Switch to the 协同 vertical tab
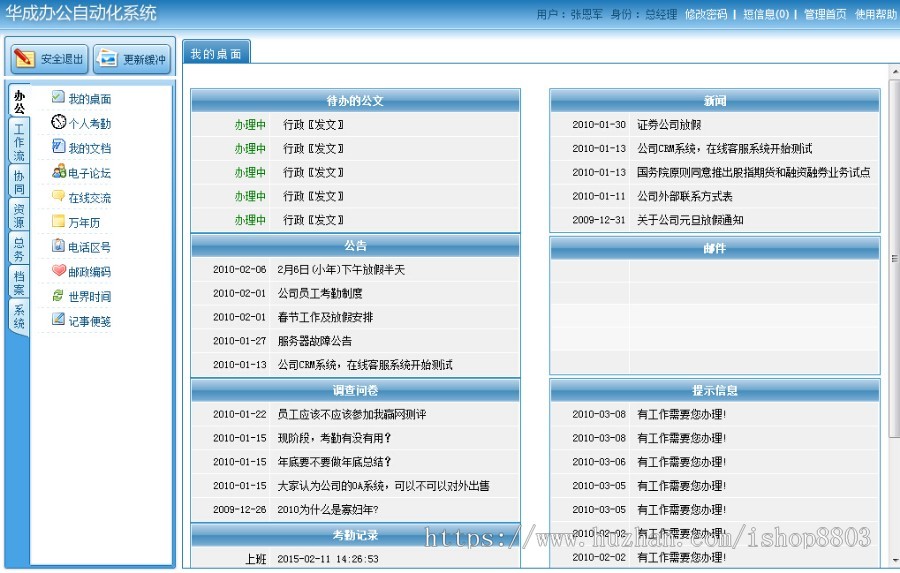 click(x=19, y=182)
